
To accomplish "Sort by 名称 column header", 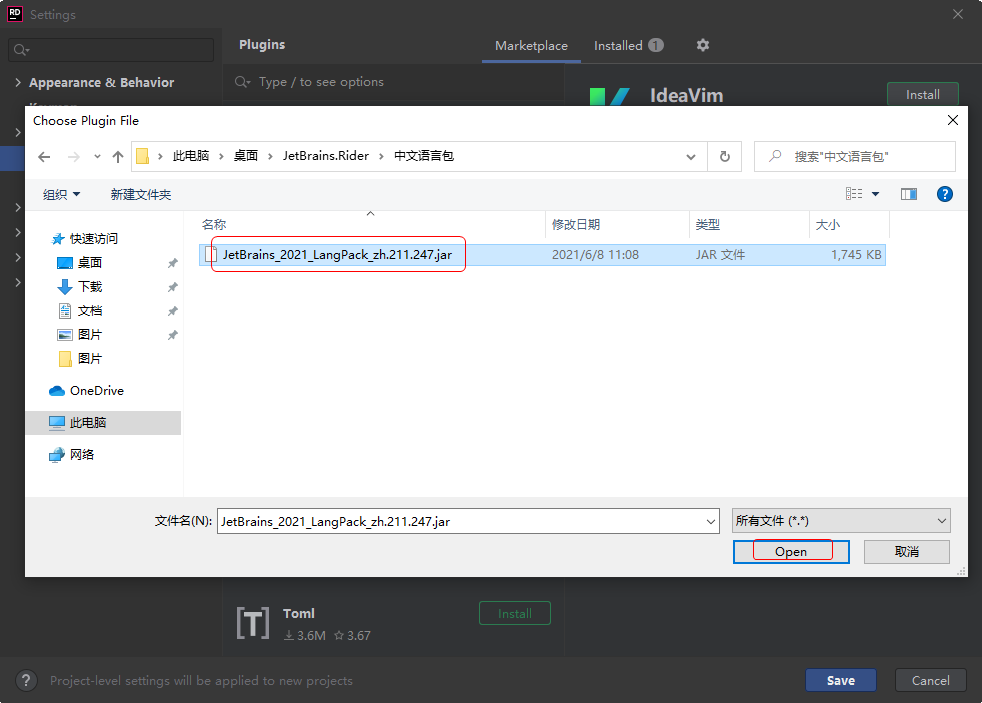I will (x=214, y=225).
